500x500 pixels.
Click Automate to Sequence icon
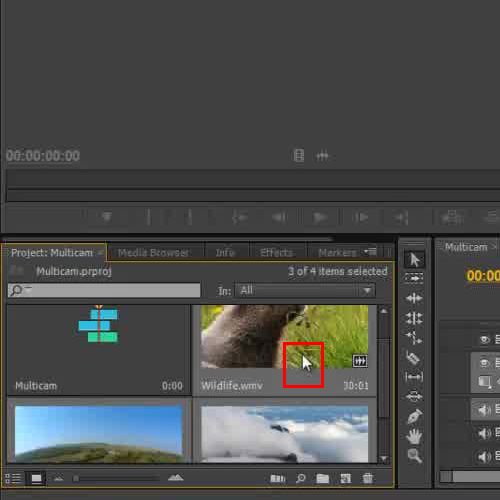[277, 478]
